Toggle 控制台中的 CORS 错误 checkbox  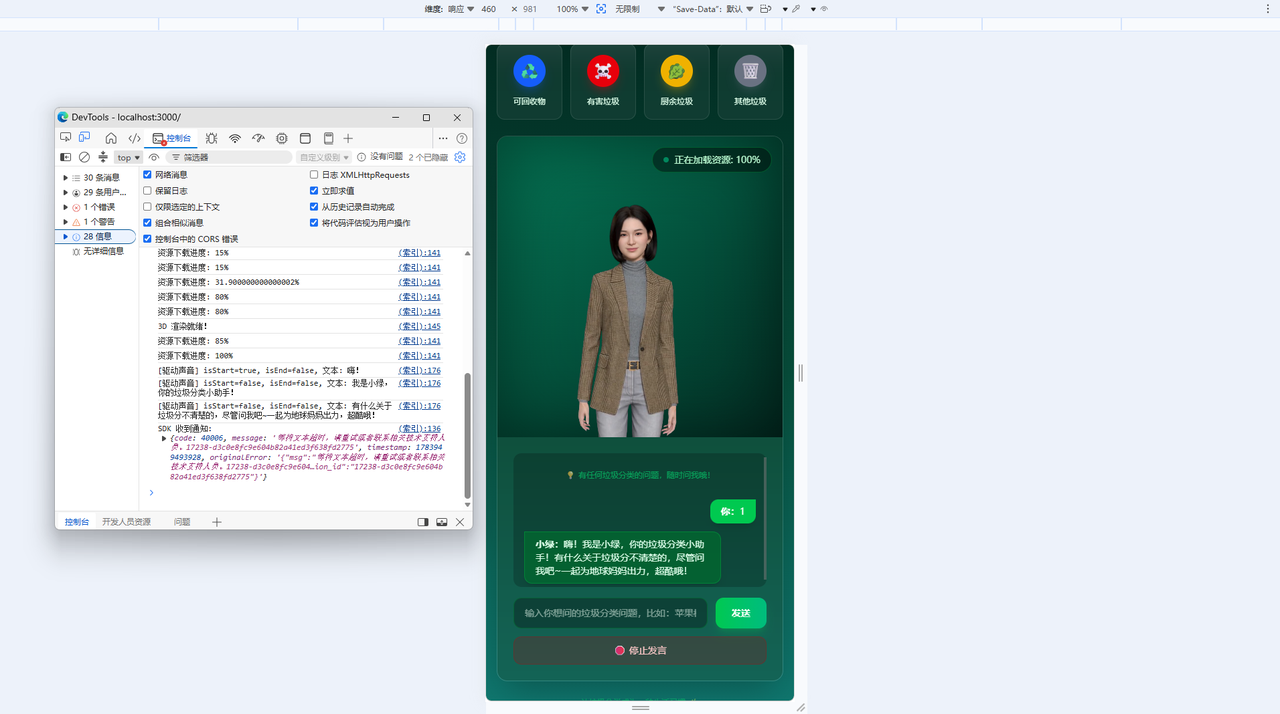click(148, 239)
